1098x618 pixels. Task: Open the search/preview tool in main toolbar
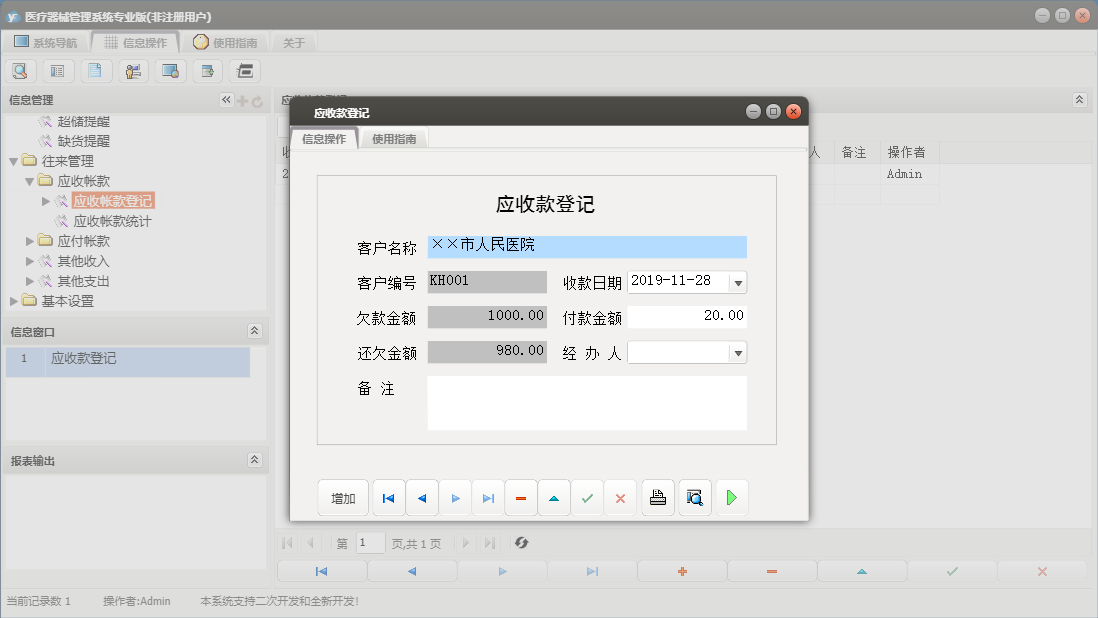pyautogui.click(x=20, y=71)
